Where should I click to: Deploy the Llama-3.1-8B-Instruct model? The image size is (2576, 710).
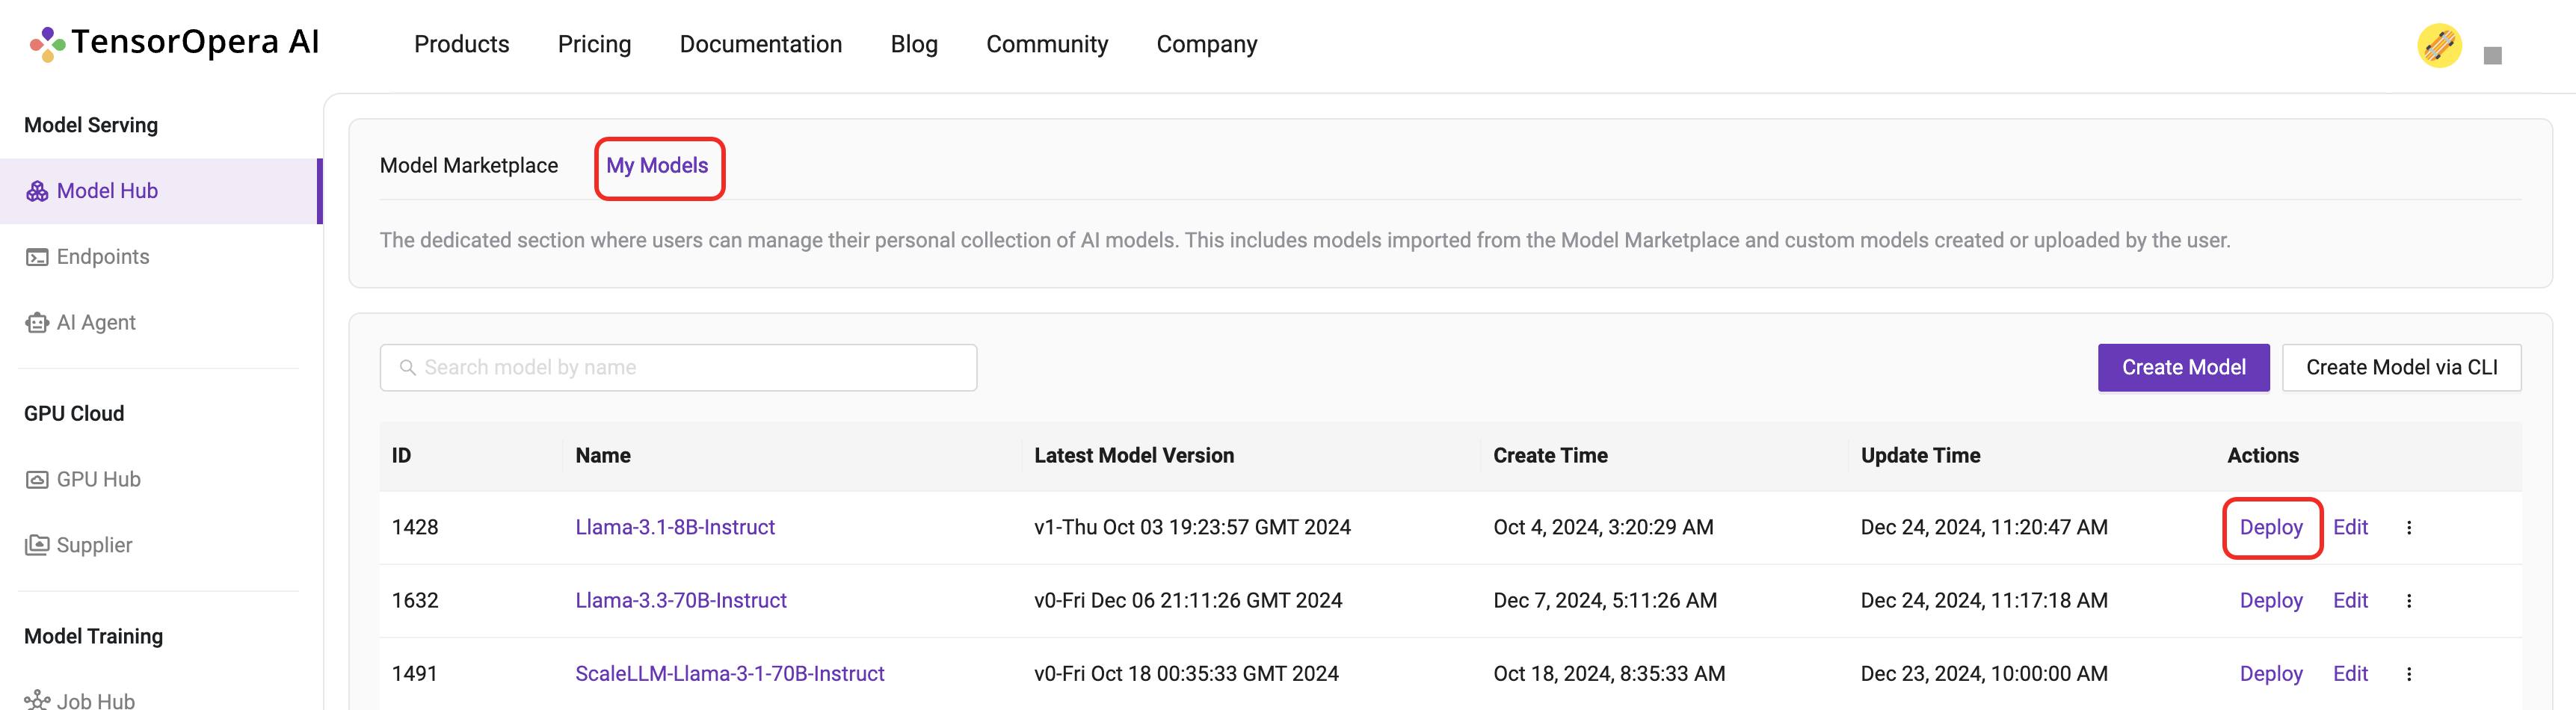2271,527
